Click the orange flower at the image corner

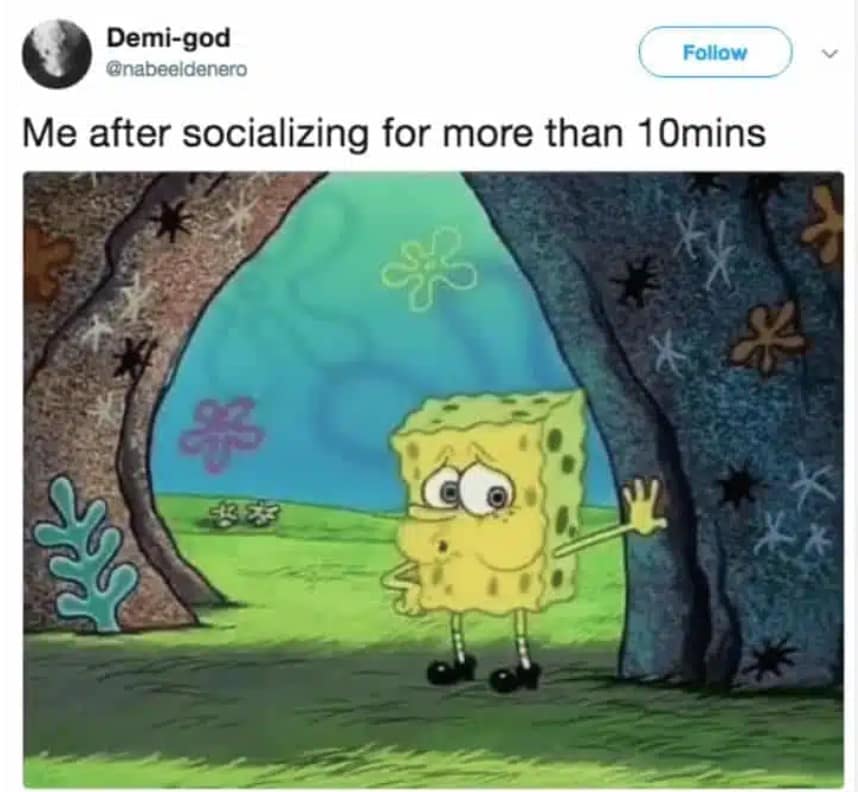[x=825, y=226]
